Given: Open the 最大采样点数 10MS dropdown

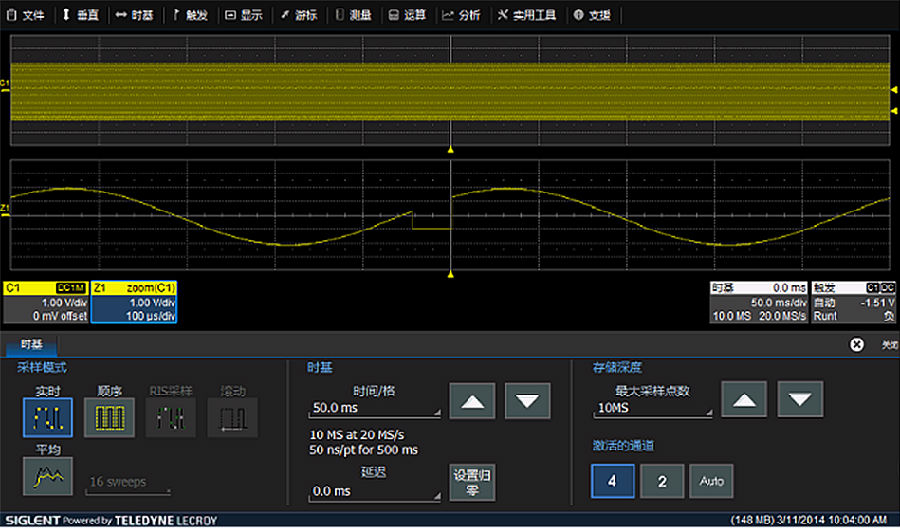Looking at the screenshot, I should click(x=654, y=408).
